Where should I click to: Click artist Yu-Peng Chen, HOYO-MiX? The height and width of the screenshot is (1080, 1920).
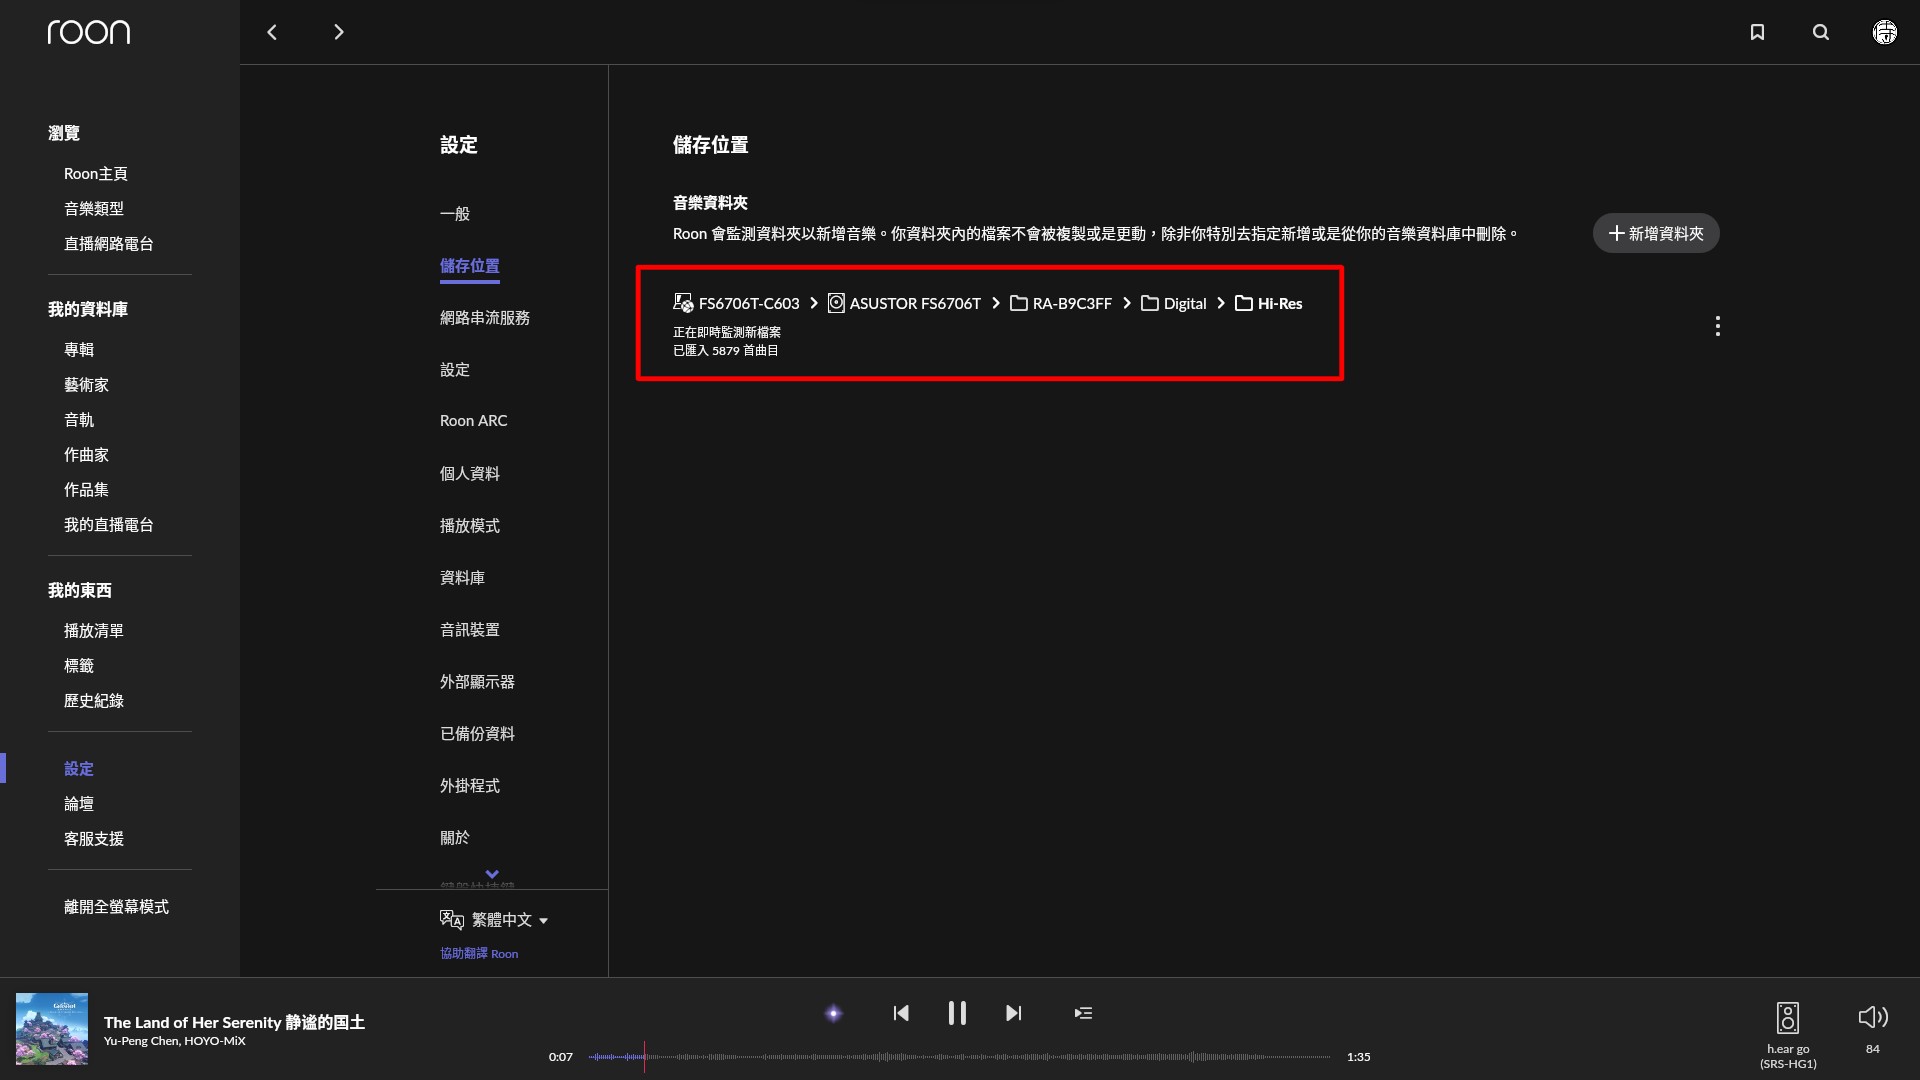tap(175, 1041)
